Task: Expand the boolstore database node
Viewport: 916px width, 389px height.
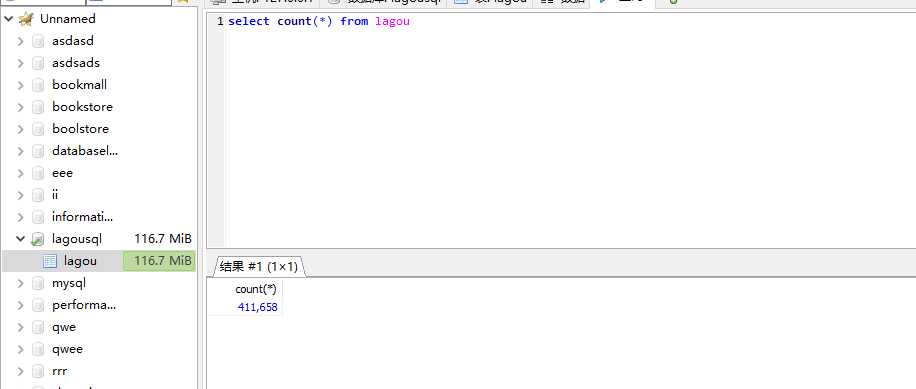Action: 20,129
